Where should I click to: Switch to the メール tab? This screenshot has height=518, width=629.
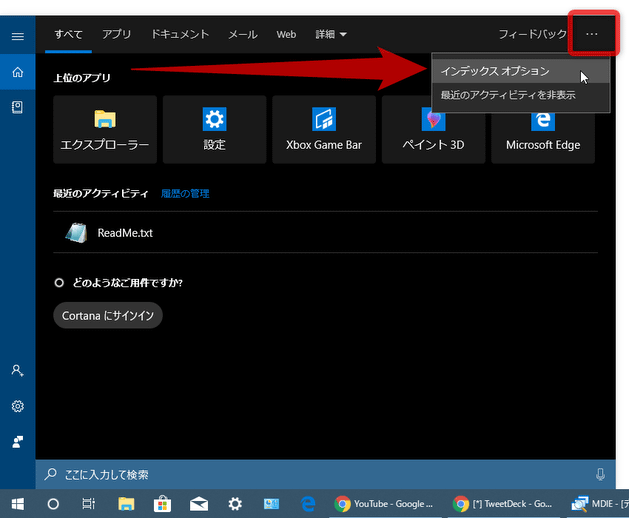coord(243,35)
